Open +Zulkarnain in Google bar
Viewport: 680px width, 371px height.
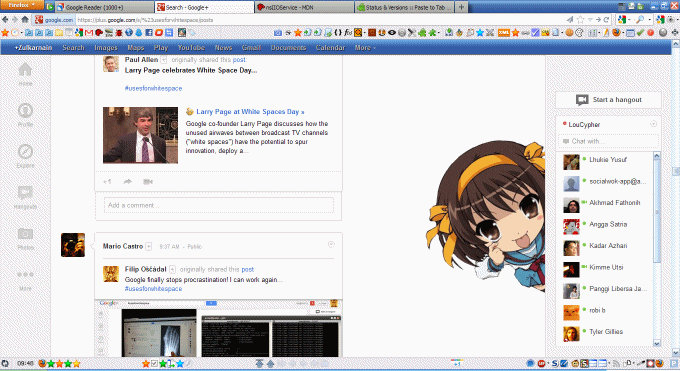point(33,48)
